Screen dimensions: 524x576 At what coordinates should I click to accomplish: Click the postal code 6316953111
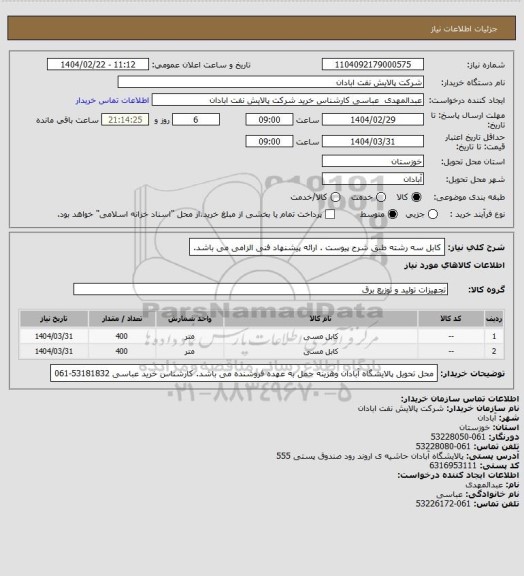453,465
